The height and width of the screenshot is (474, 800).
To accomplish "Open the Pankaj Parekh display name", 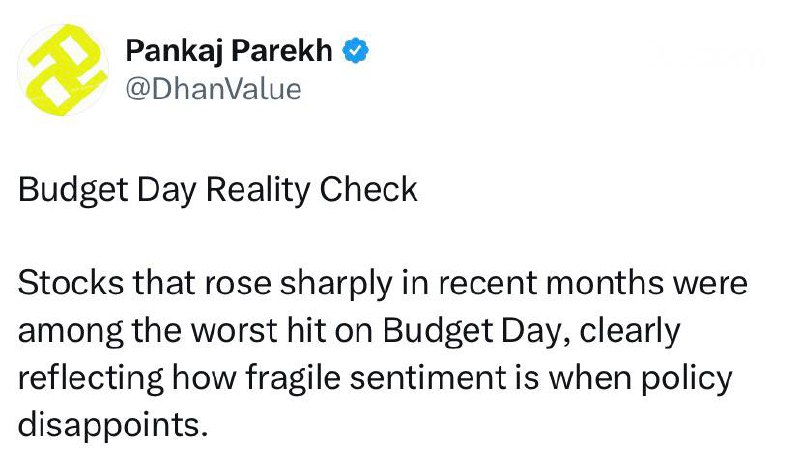I will click(229, 52).
